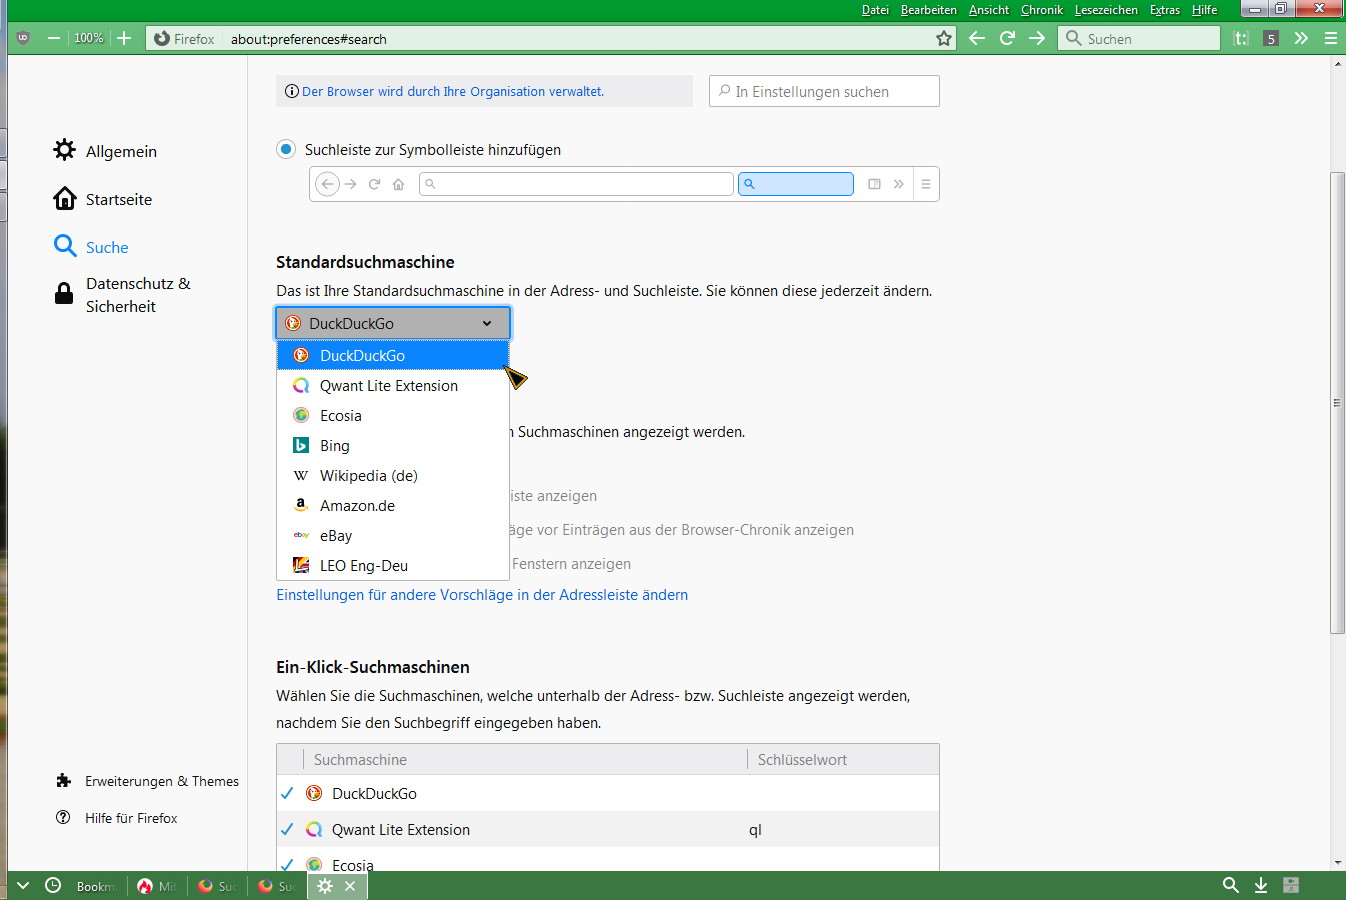The width and height of the screenshot is (1346, 900).
Task: Open the Lesezeichen menu
Action: [x=1106, y=10]
